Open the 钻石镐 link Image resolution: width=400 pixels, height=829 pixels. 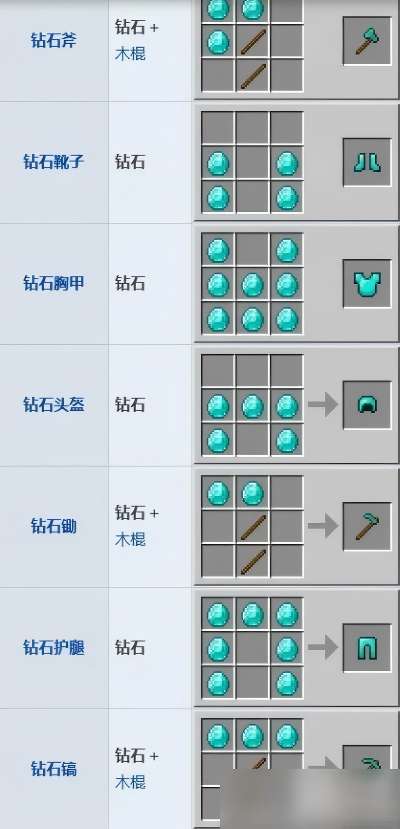(54, 768)
